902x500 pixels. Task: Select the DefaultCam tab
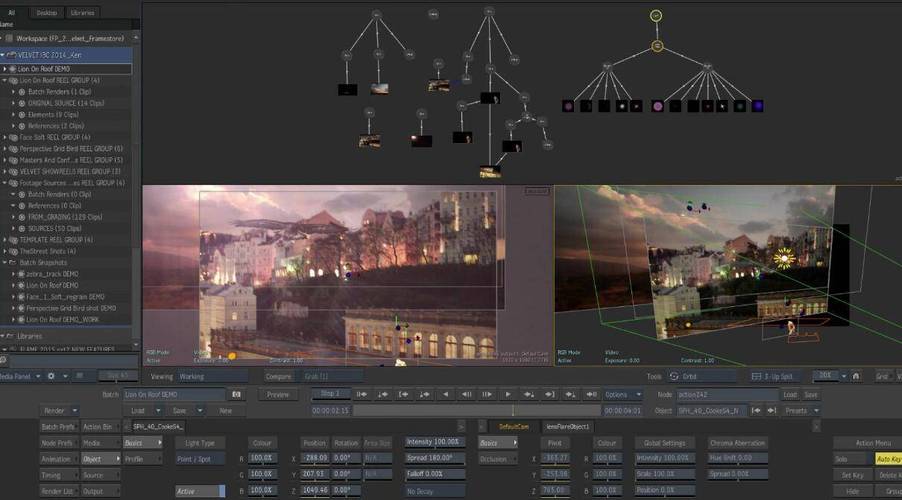tap(514, 427)
